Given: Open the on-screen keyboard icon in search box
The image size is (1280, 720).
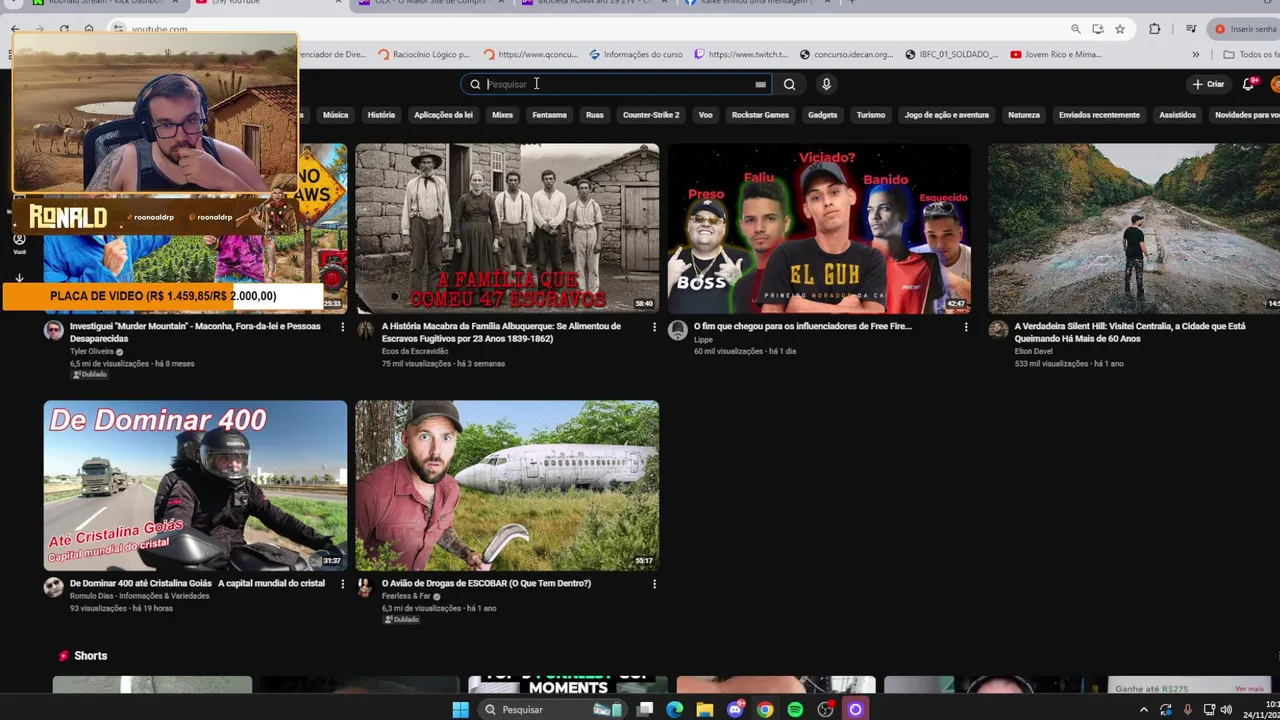Looking at the screenshot, I should (x=760, y=85).
